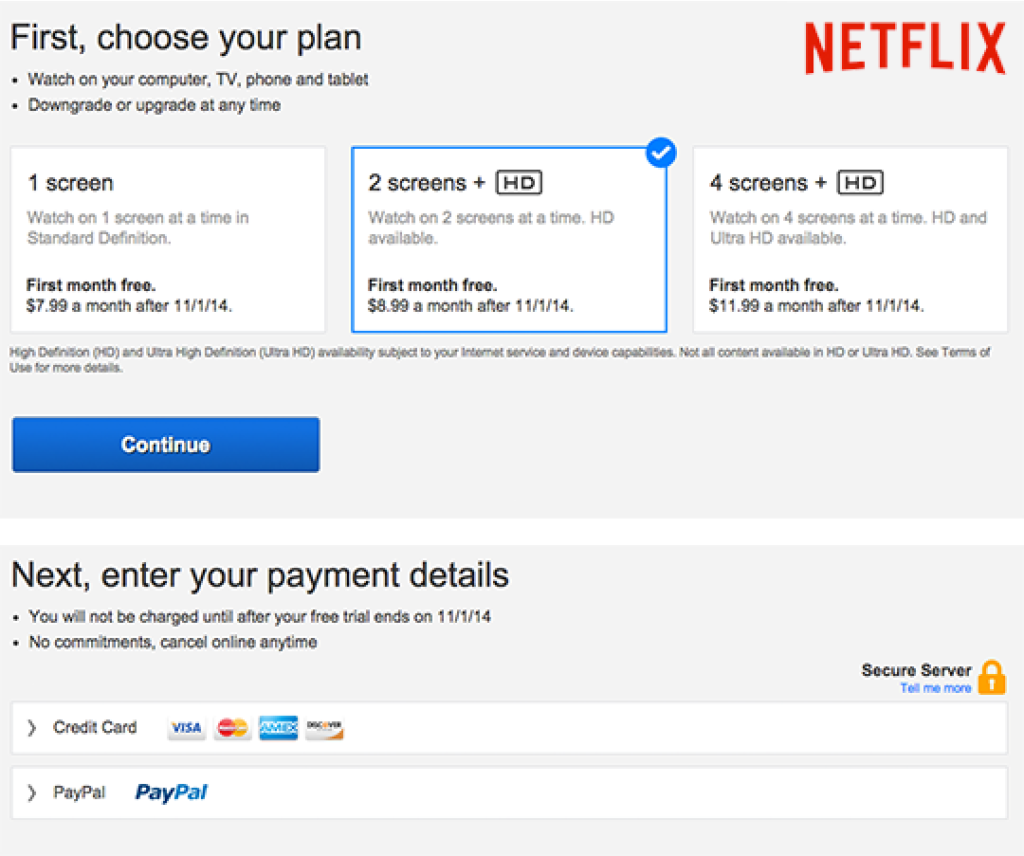Click the Secure Server padlock icon

(x=991, y=677)
